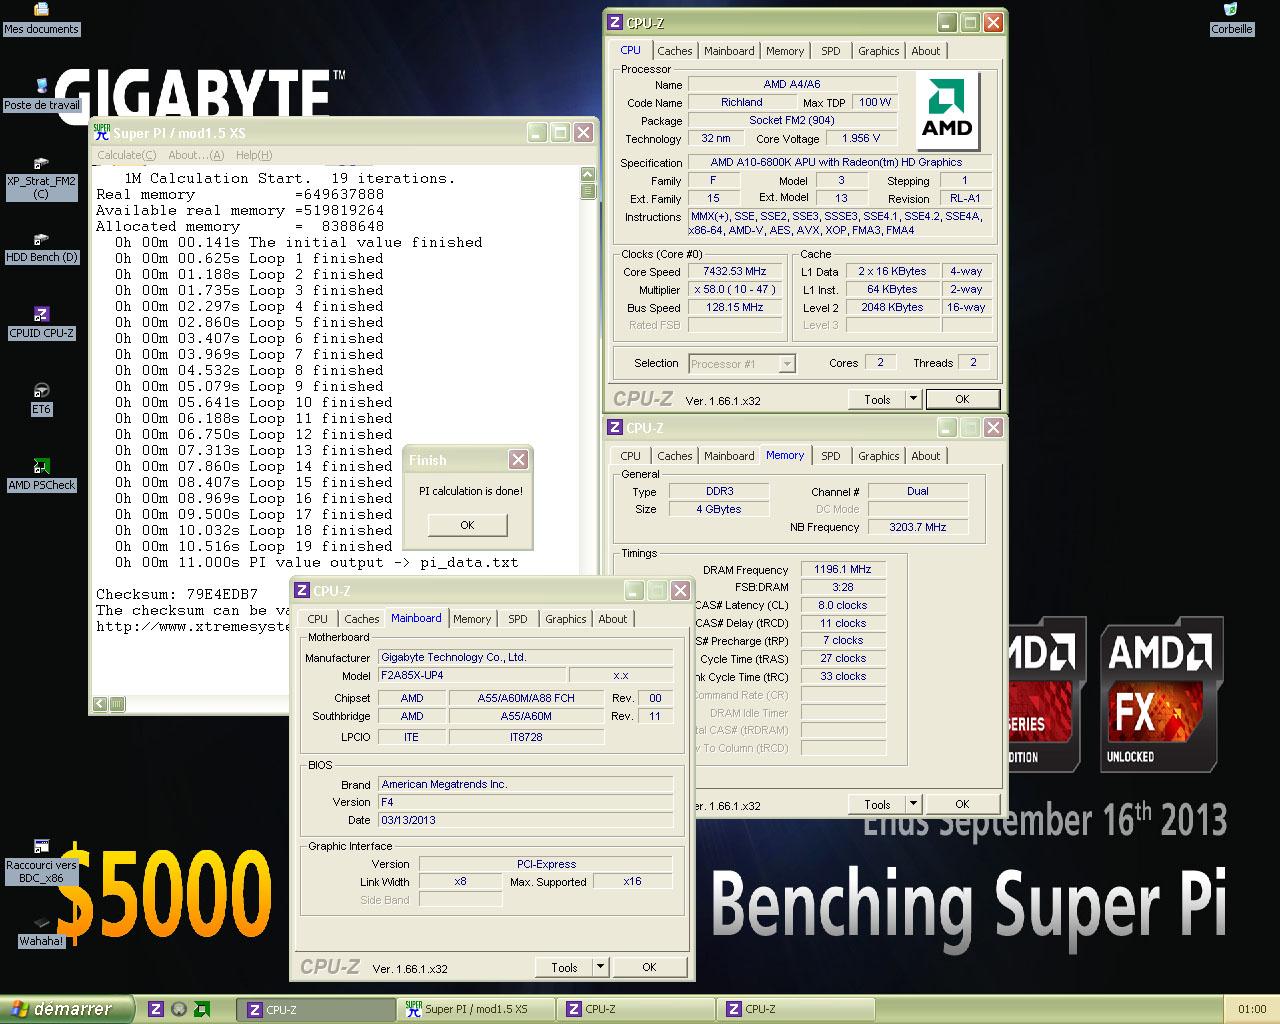The height and width of the screenshot is (1024, 1280).
Task: Click the AMD logo in CPU-Z CPU tab
Action: point(946,111)
